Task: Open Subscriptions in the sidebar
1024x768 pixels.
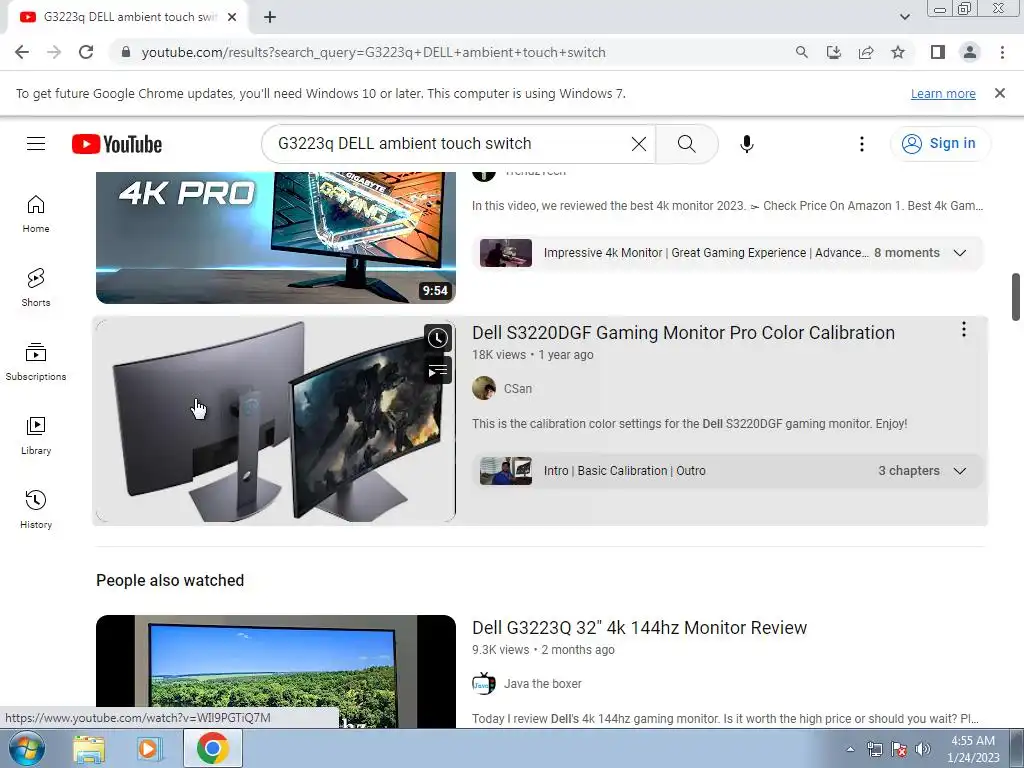Action: [x=36, y=361]
